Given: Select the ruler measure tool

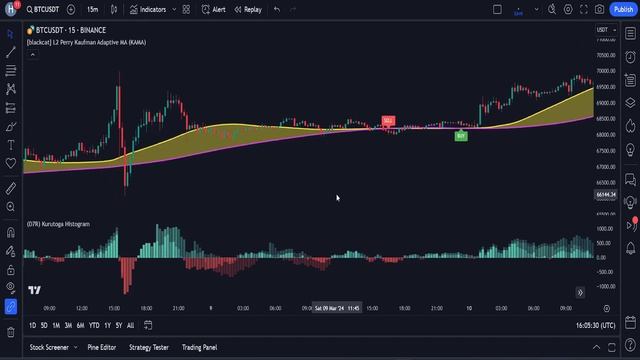Looking at the screenshot, I should pos(11,188).
